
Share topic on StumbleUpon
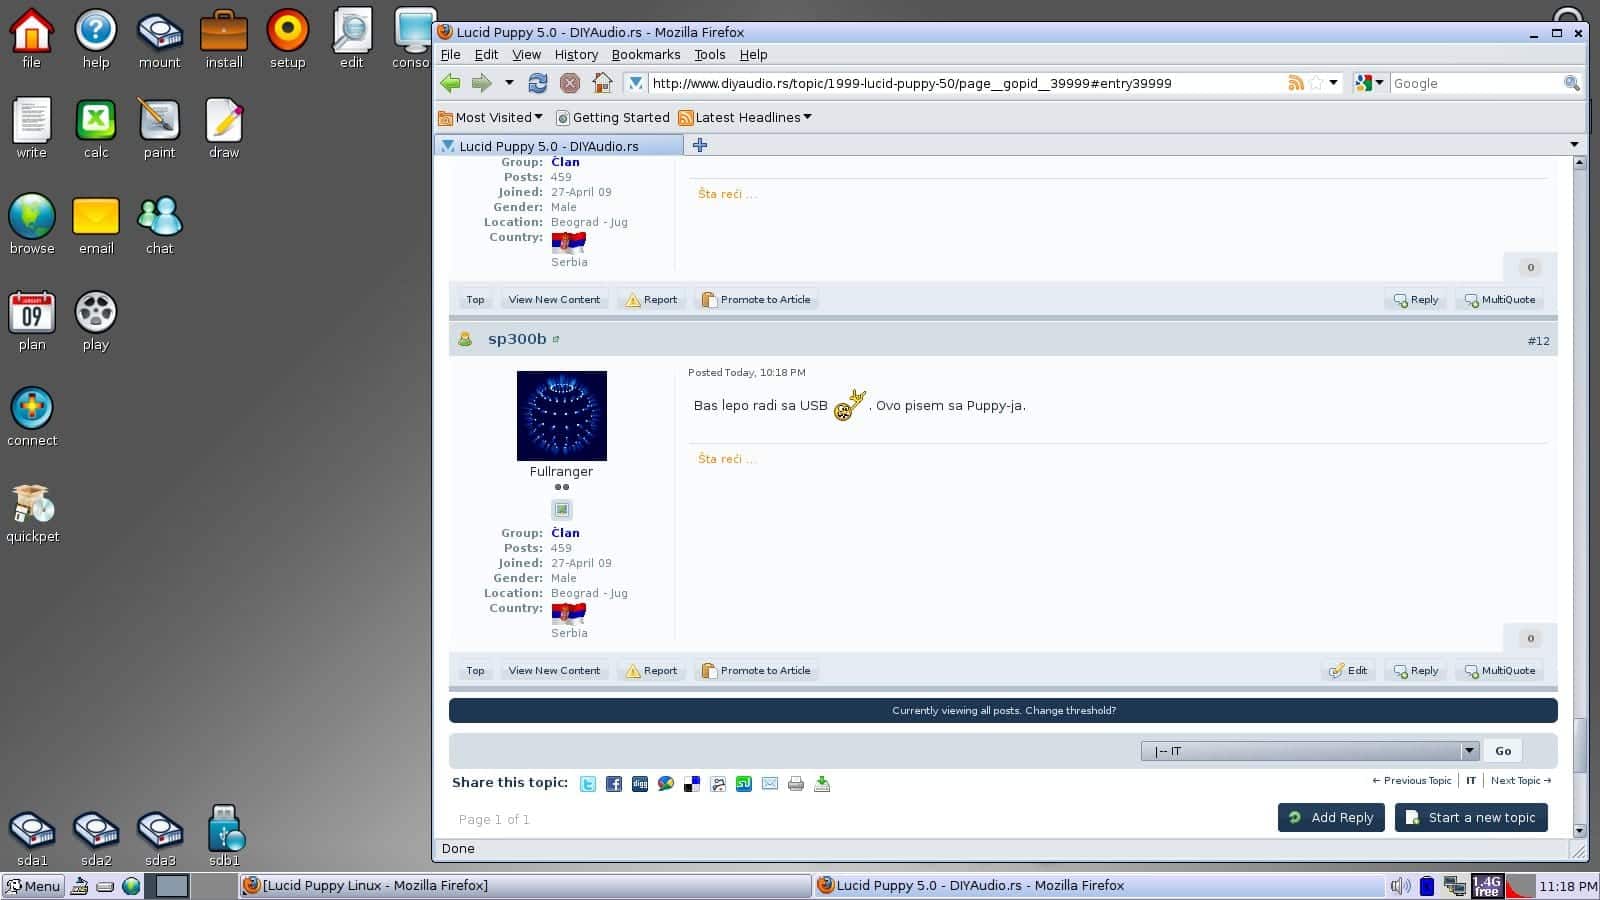pyautogui.click(x=744, y=784)
